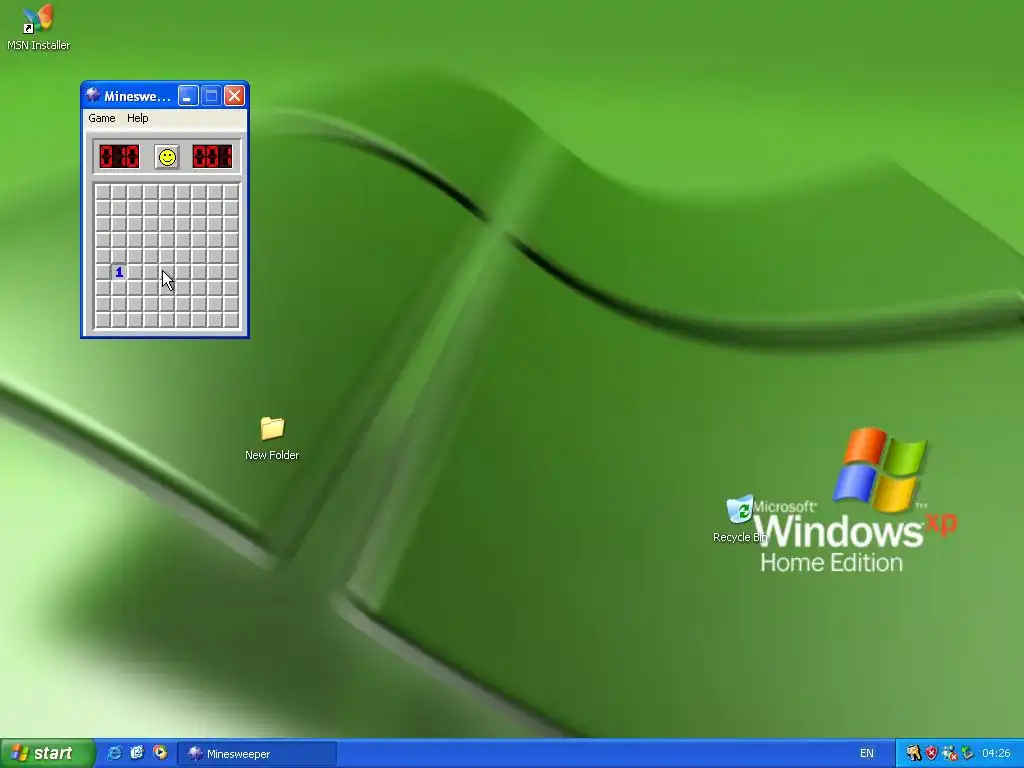1024x768 pixels.
Task: Click the red mine counter display
Action: pyautogui.click(x=119, y=157)
